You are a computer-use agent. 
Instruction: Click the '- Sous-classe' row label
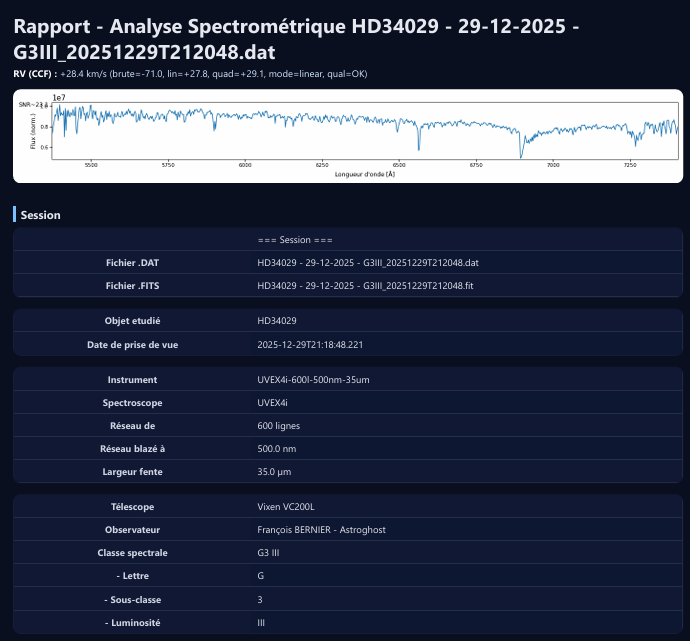click(x=133, y=600)
